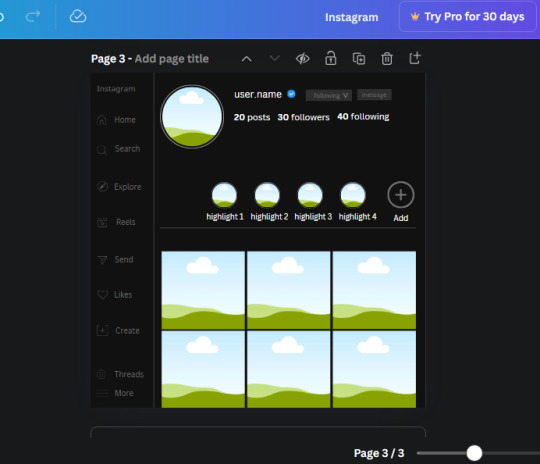The height and width of the screenshot is (464, 540).
Task: Select the following V dropdown element
Action: pyautogui.click(x=329, y=95)
